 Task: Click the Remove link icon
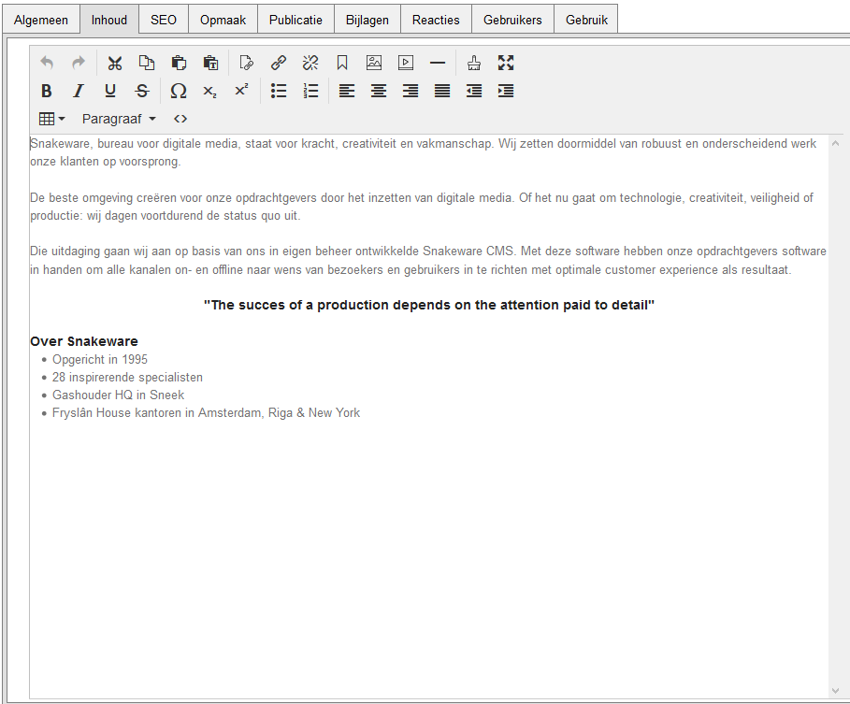pos(310,63)
